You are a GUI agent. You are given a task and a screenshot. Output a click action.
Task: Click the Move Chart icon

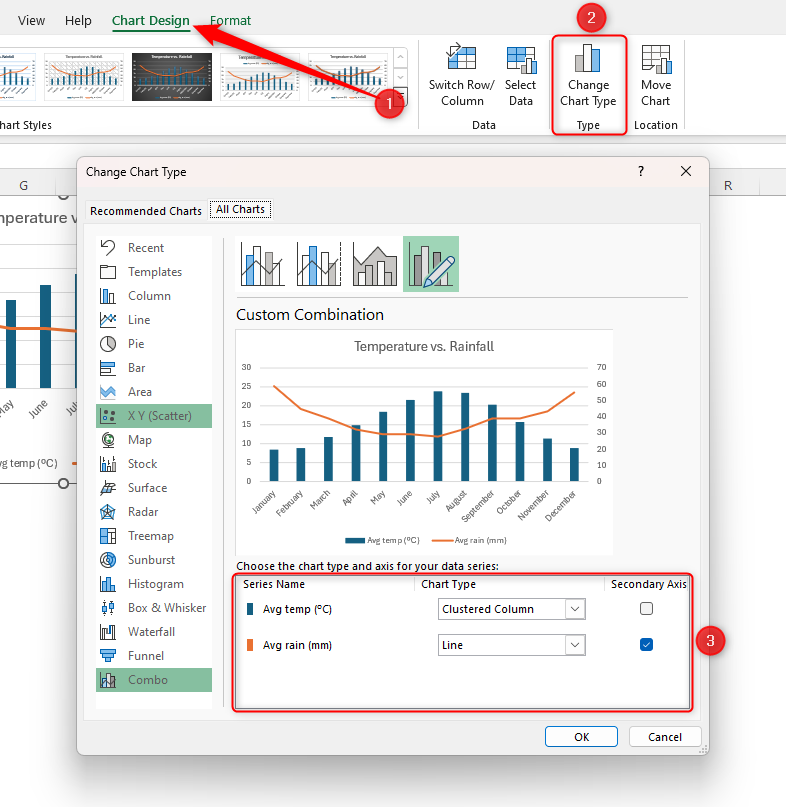[656, 59]
